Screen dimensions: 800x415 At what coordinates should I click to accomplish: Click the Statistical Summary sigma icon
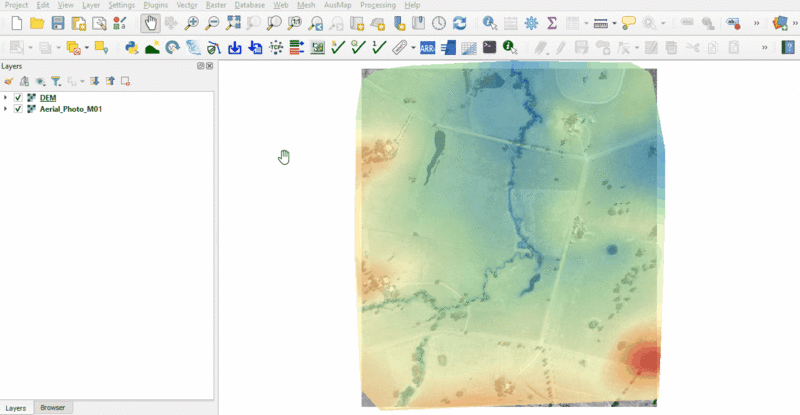pos(551,22)
